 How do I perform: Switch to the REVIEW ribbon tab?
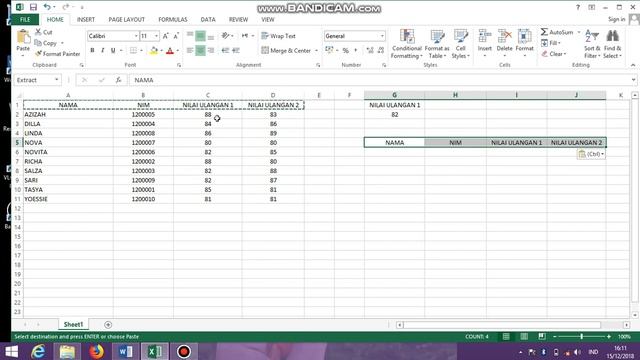pos(238,19)
